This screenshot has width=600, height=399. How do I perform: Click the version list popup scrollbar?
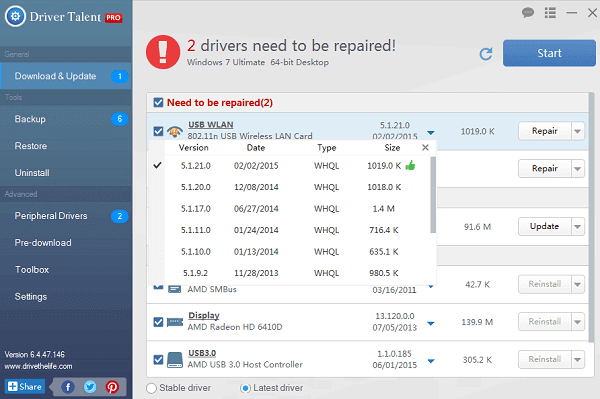pyautogui.click(x=433, y=195)
